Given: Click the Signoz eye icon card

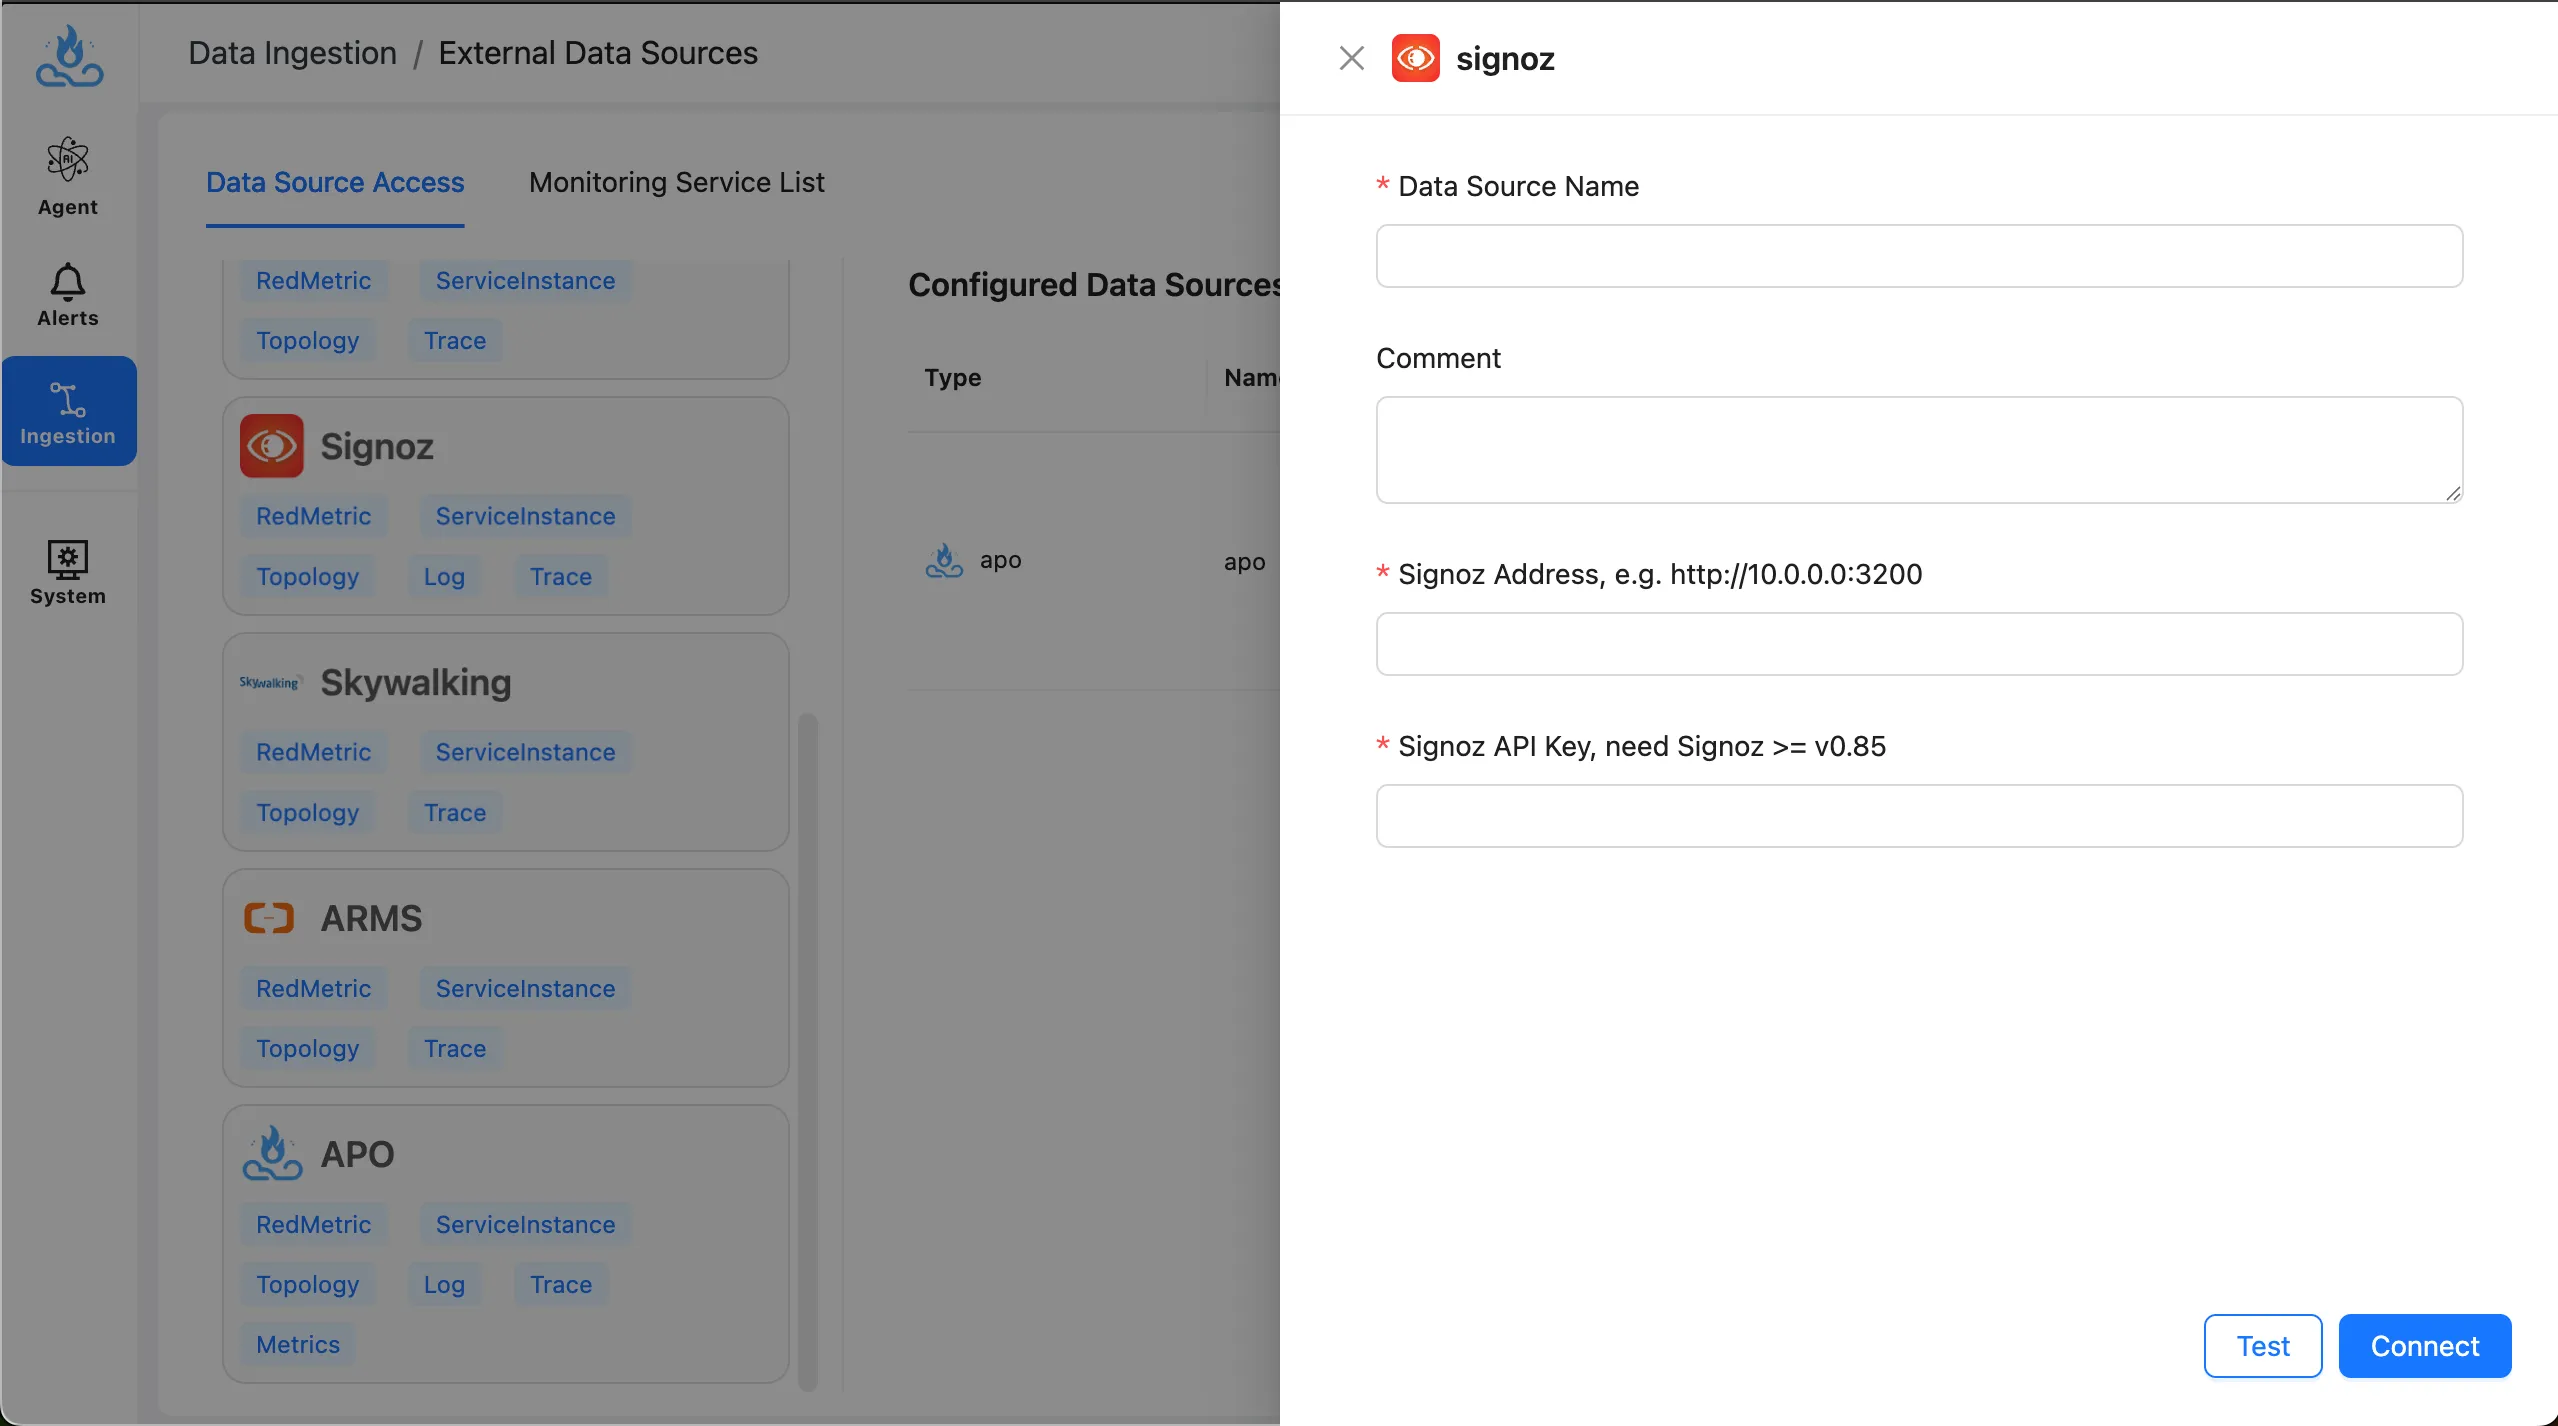Looking at the screenshot, I should (272, 446).
